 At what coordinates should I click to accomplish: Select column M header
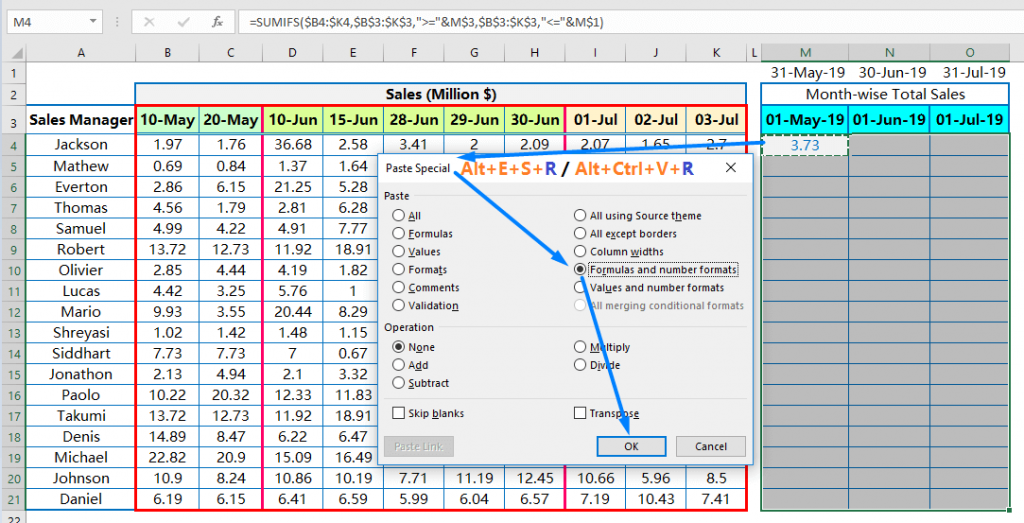(x=804, y=52)
